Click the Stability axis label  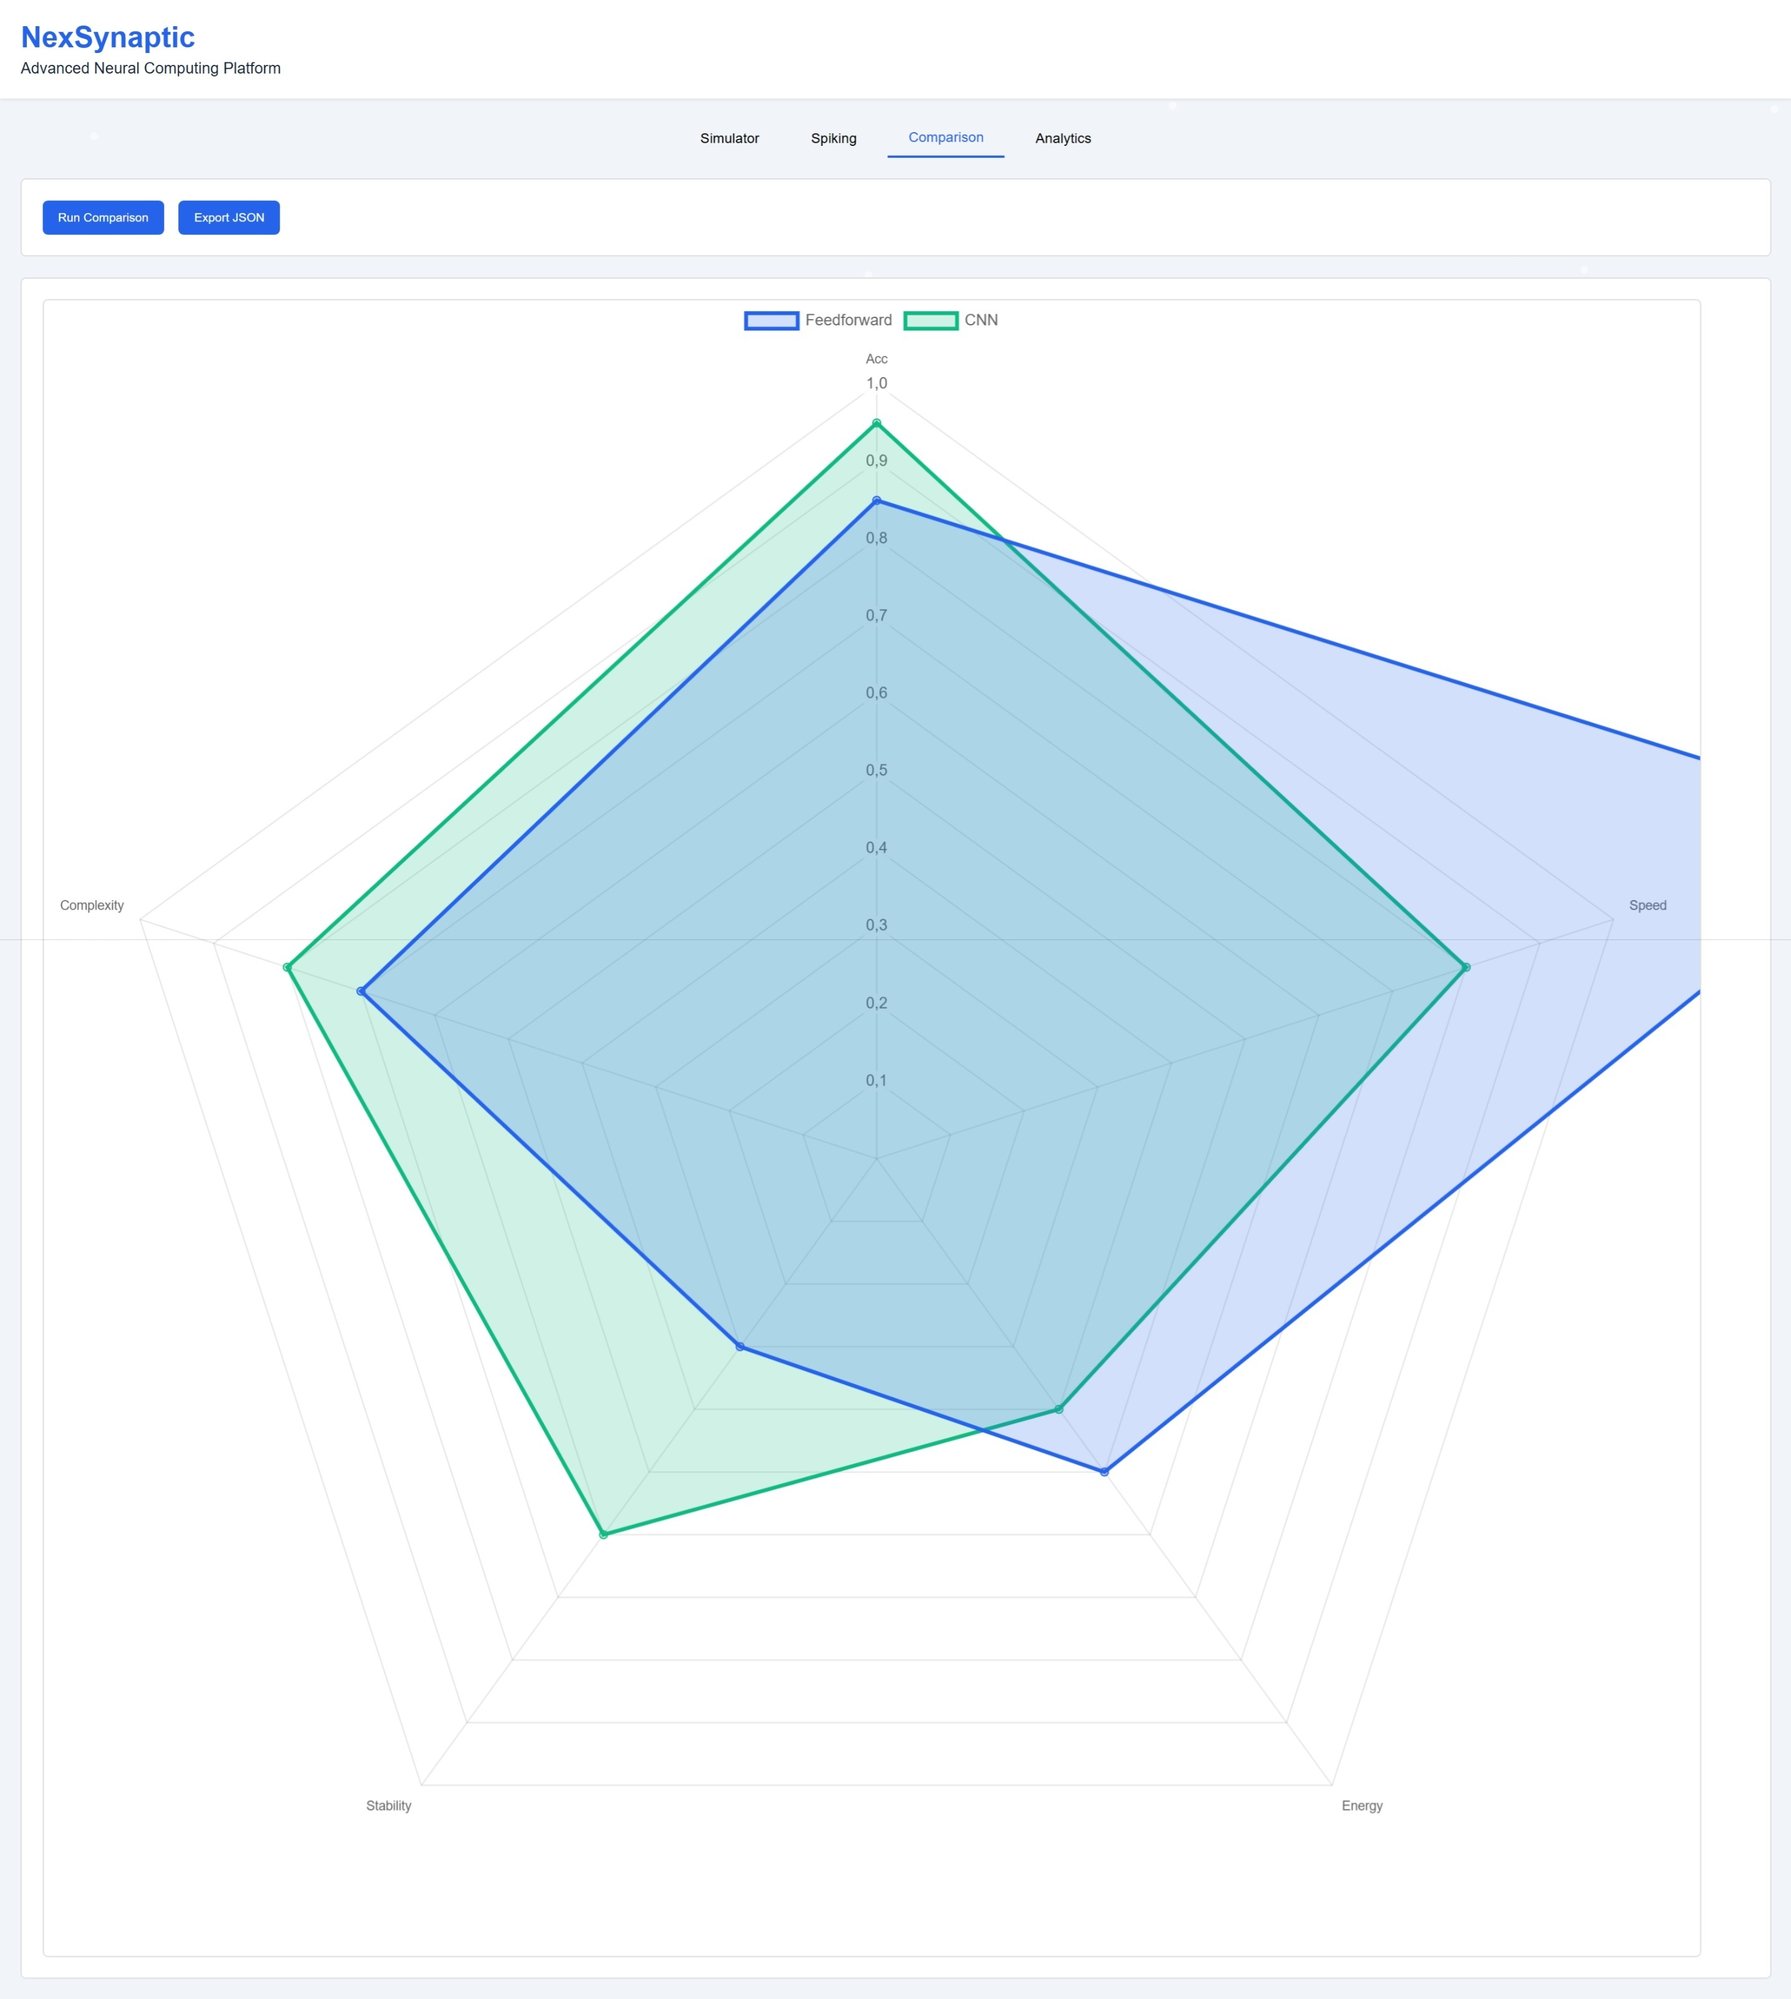[388, 1805]
